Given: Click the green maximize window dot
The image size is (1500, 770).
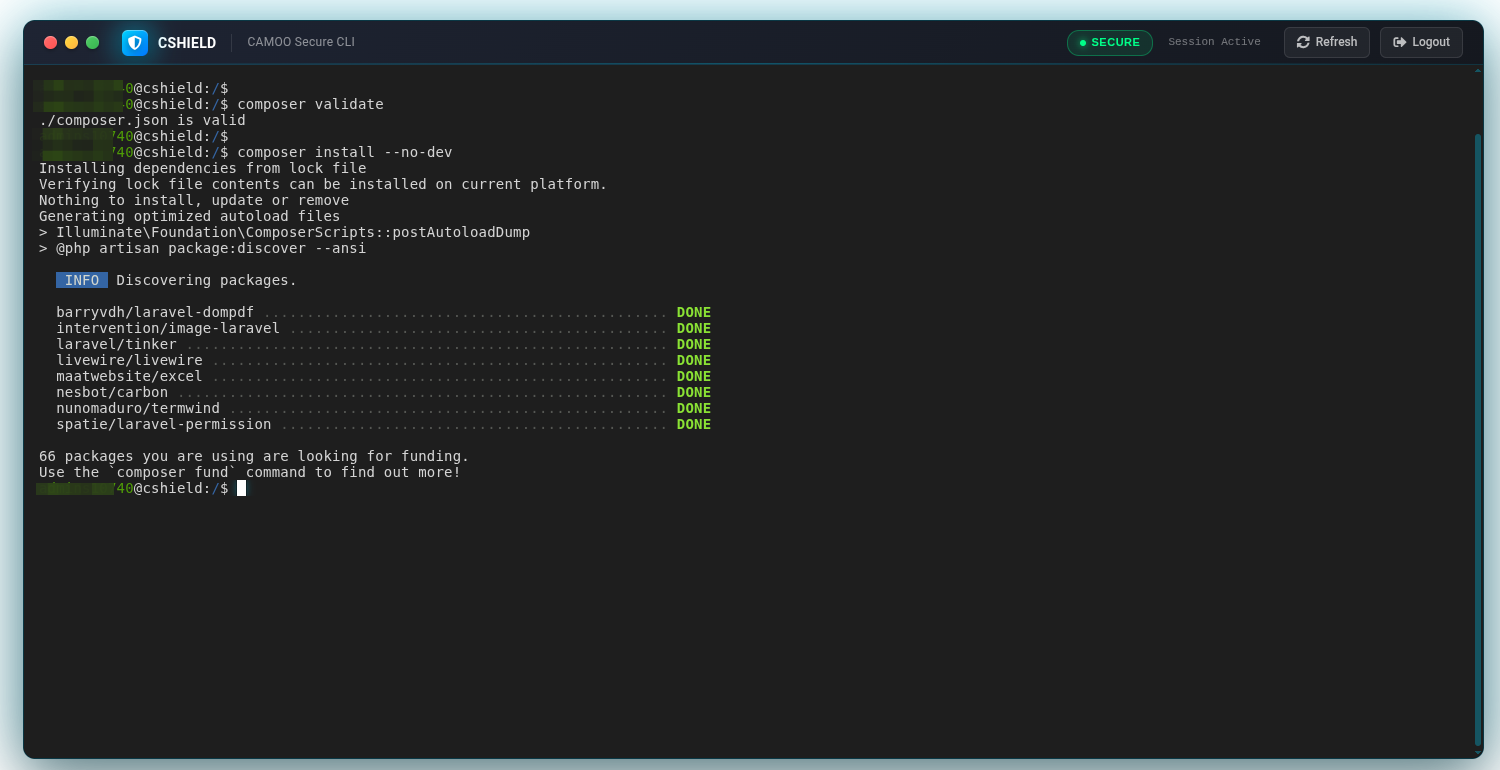Looking at the screenshot, I should 92,42.
